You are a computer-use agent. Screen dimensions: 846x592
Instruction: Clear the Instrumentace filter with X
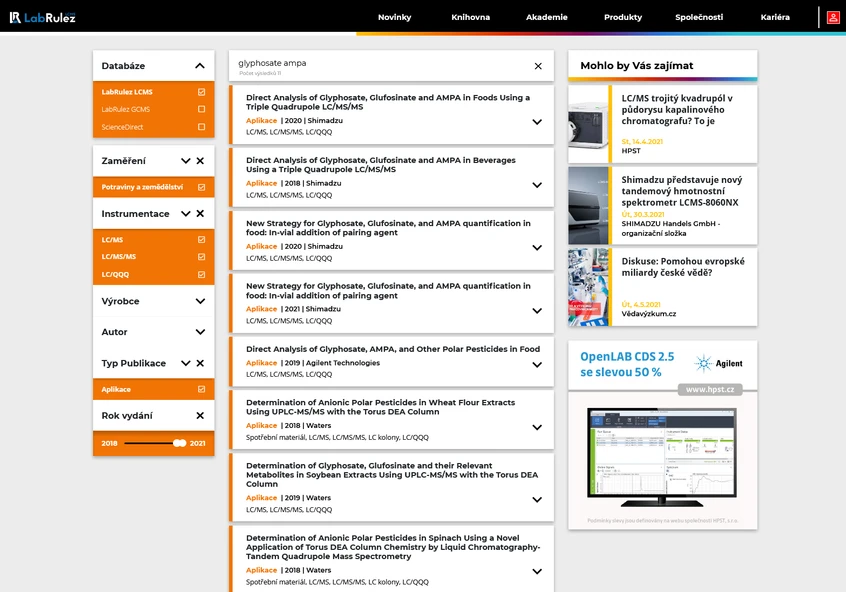pos(200,214)
